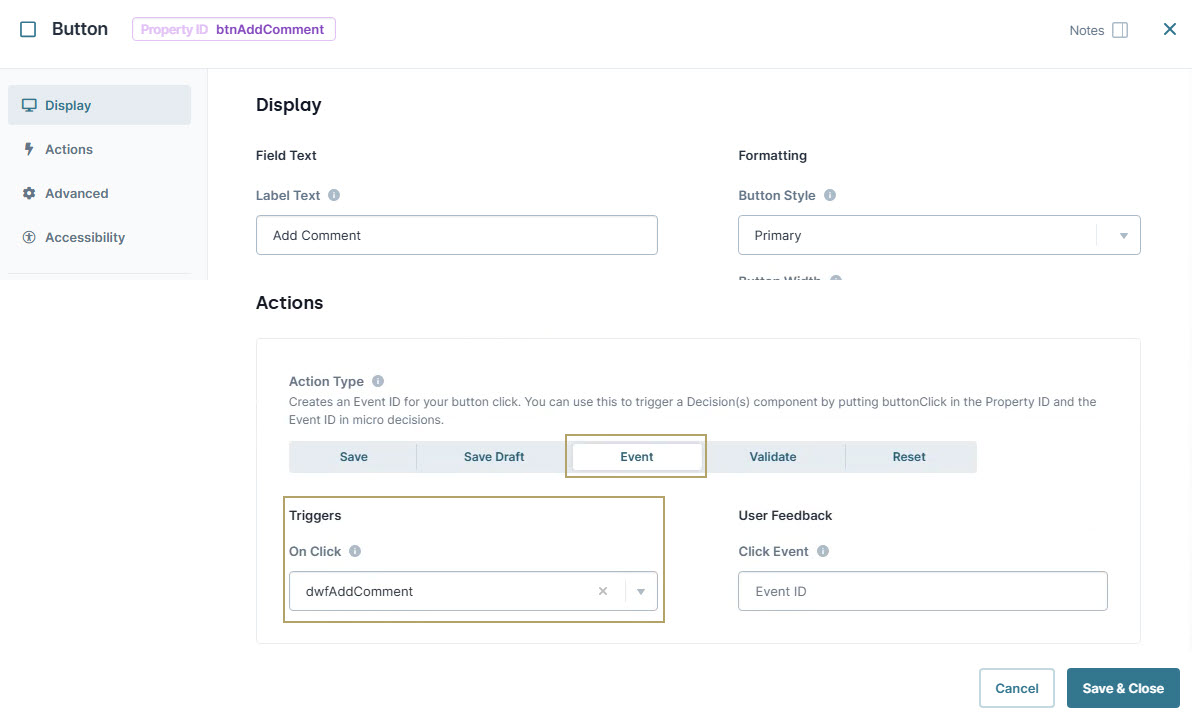Open Accessibility via its sidebar icon
The width and height of the screenshot is (1192, 716).
coord(29,237)
